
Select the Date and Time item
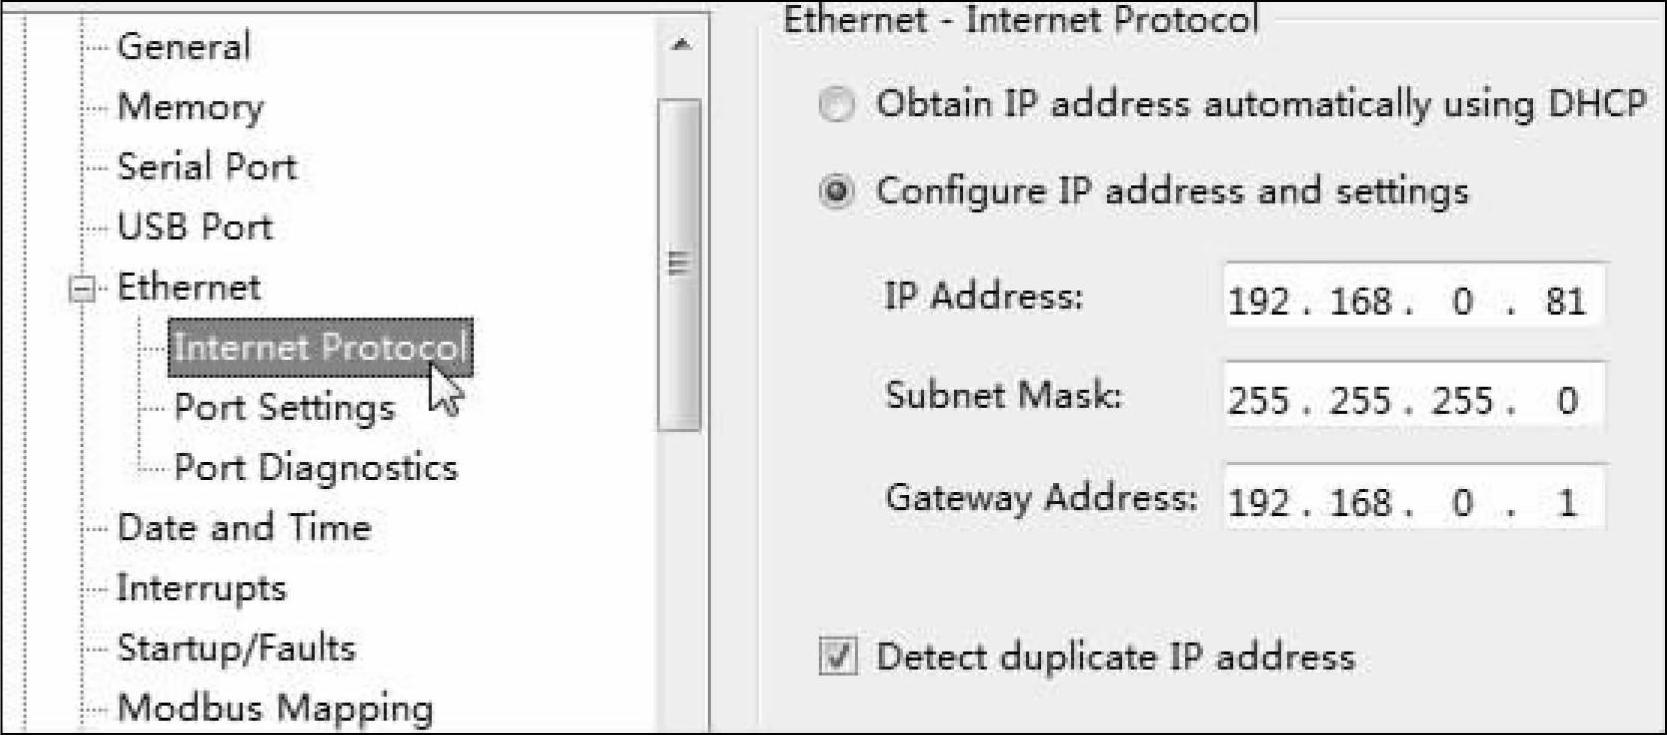[x=243, y=528]
